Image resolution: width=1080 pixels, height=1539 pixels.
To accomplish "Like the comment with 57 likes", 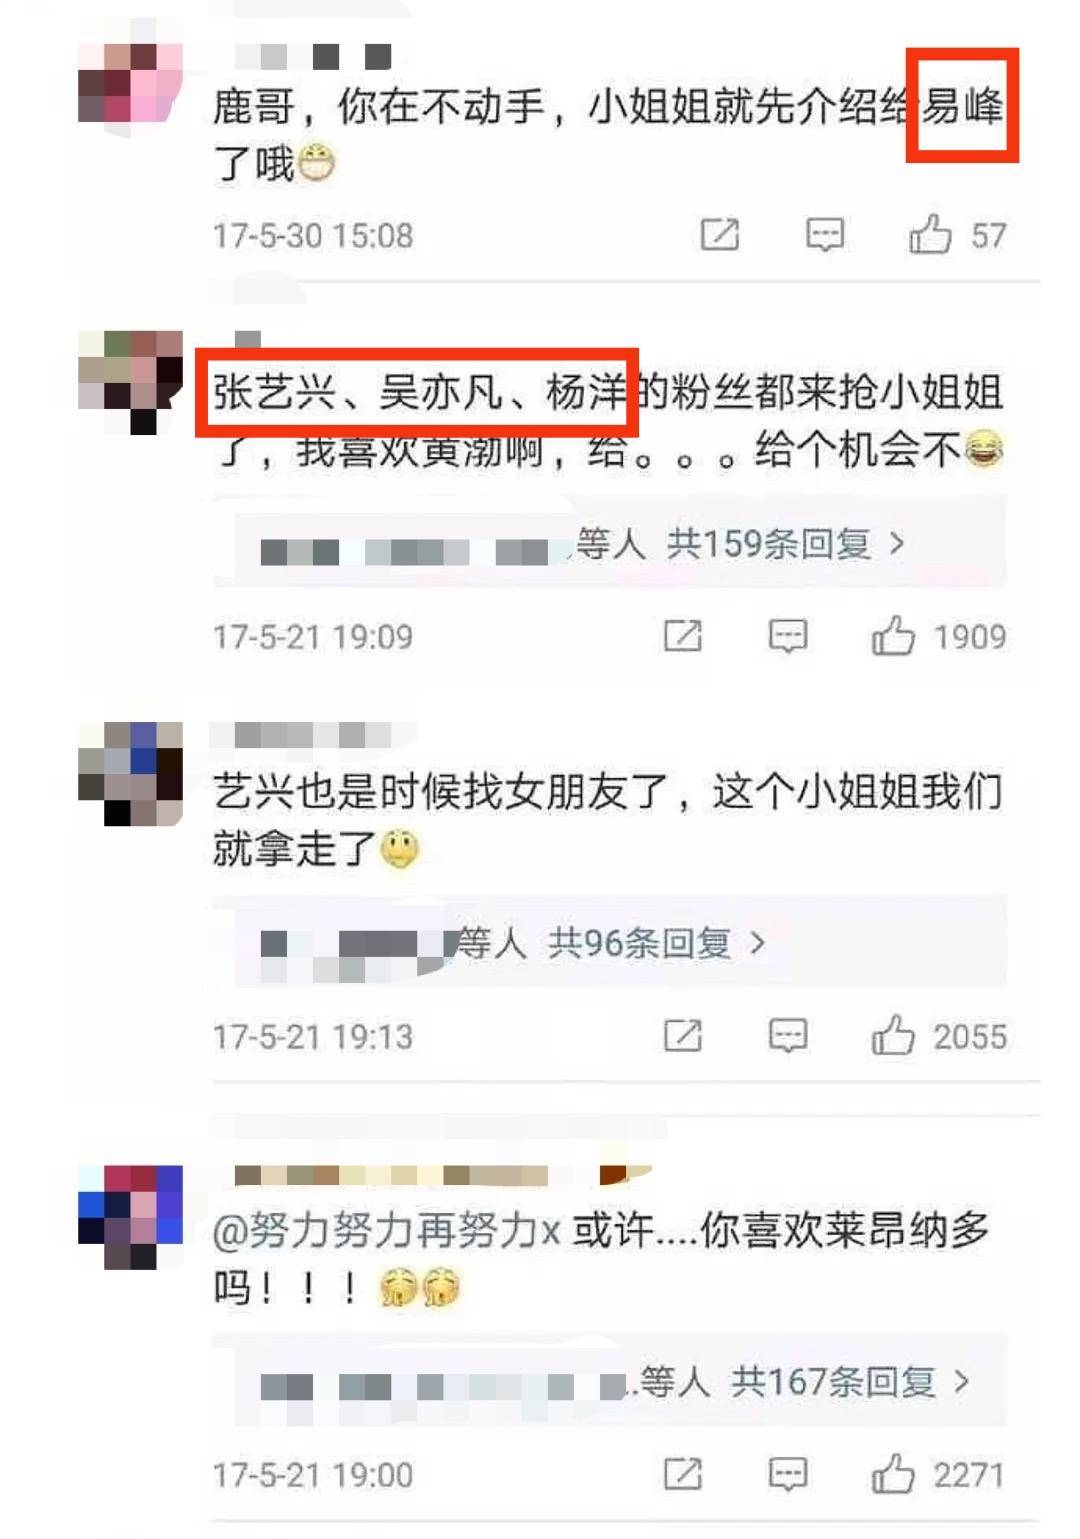I will pyautogui.click(x=930, y=235).
